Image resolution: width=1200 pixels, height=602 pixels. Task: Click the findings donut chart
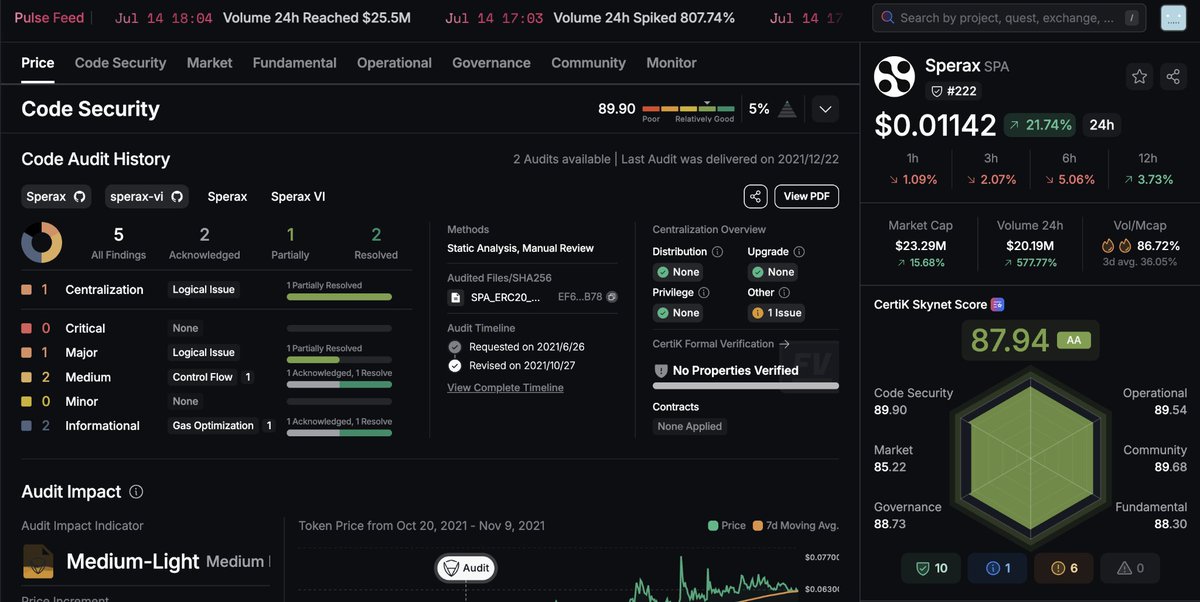click(x=42, y=242)
